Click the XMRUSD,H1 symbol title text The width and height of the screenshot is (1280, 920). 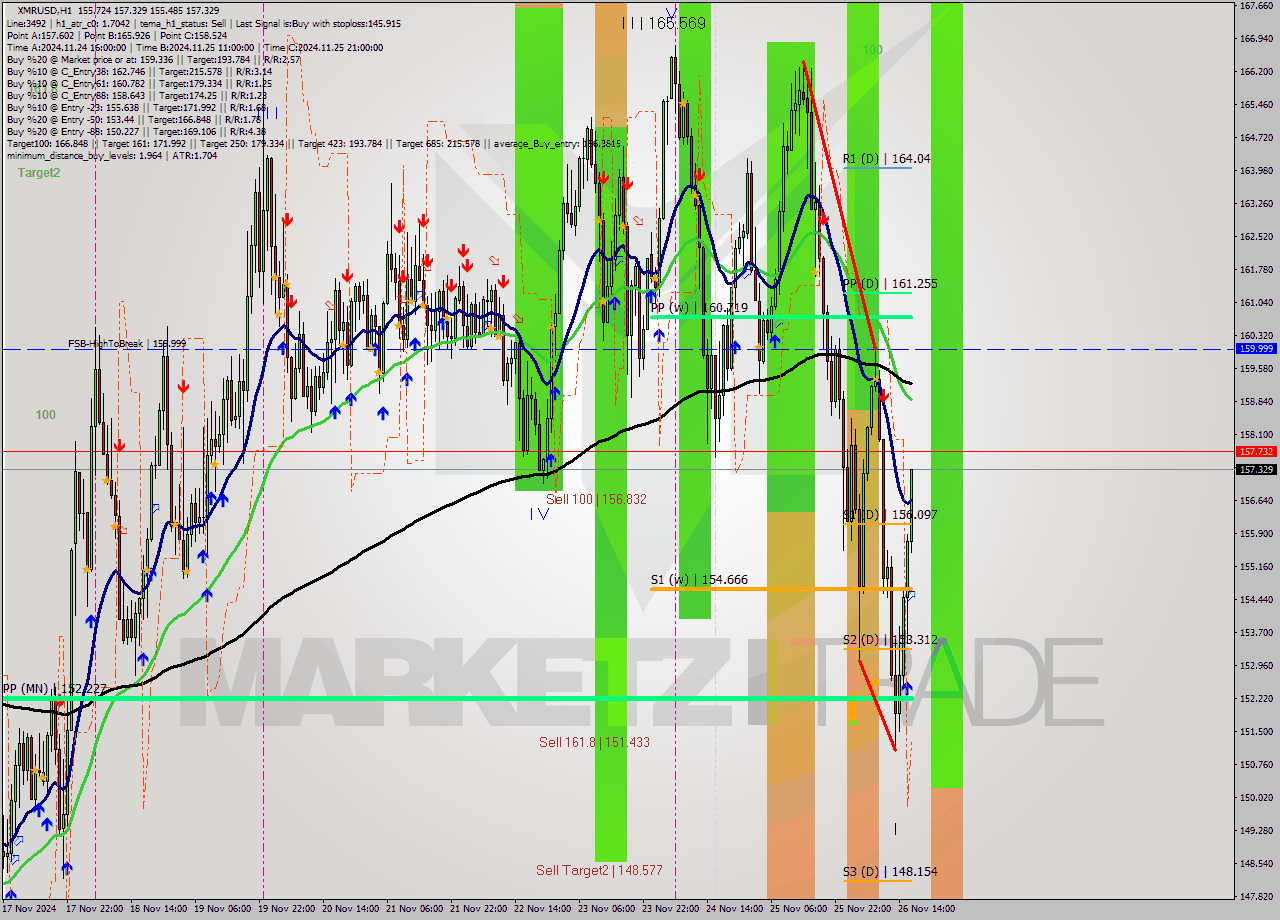(45, 10)
